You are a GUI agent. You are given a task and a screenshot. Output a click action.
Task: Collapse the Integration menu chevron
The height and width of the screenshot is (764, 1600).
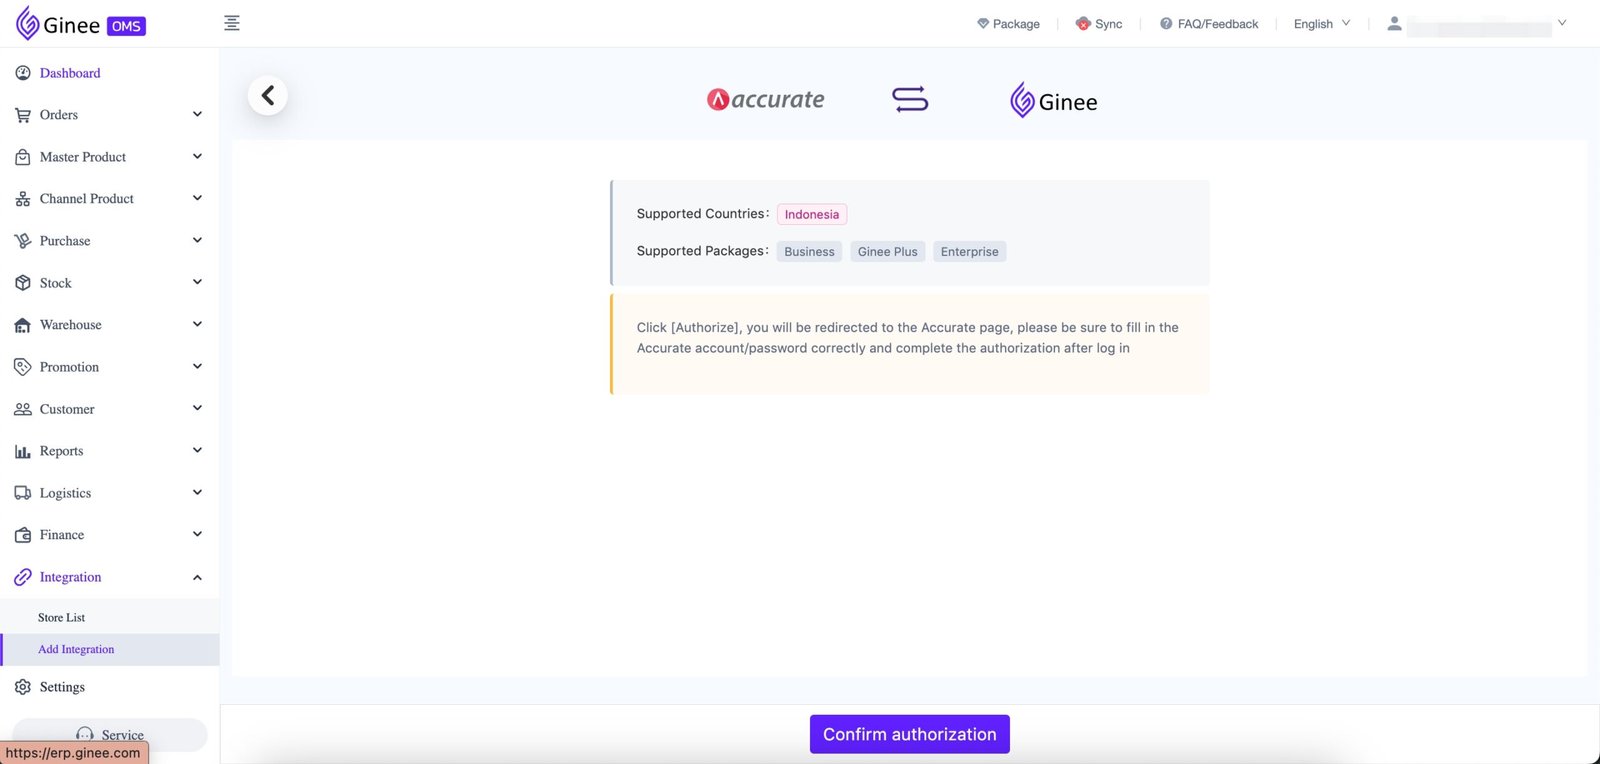click(197, 577)
